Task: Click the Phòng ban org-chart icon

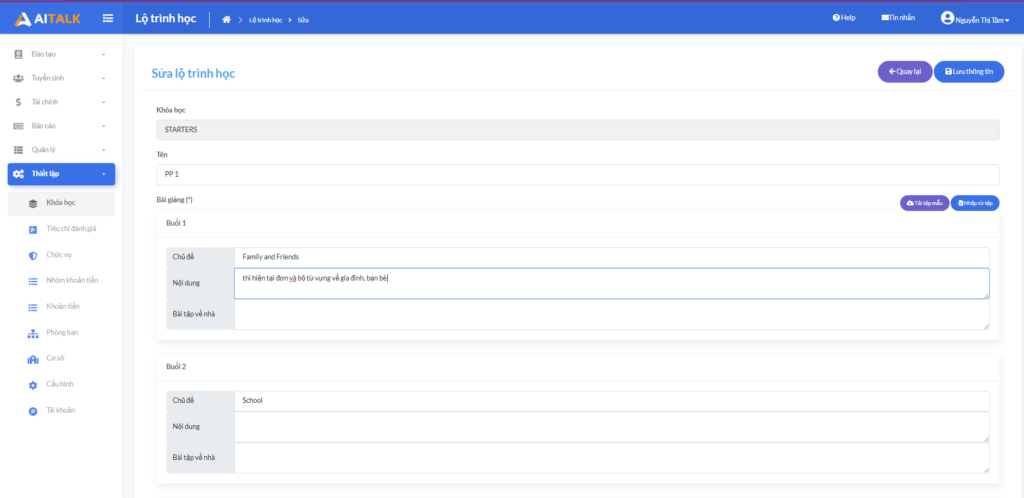Action: (33, 333)
